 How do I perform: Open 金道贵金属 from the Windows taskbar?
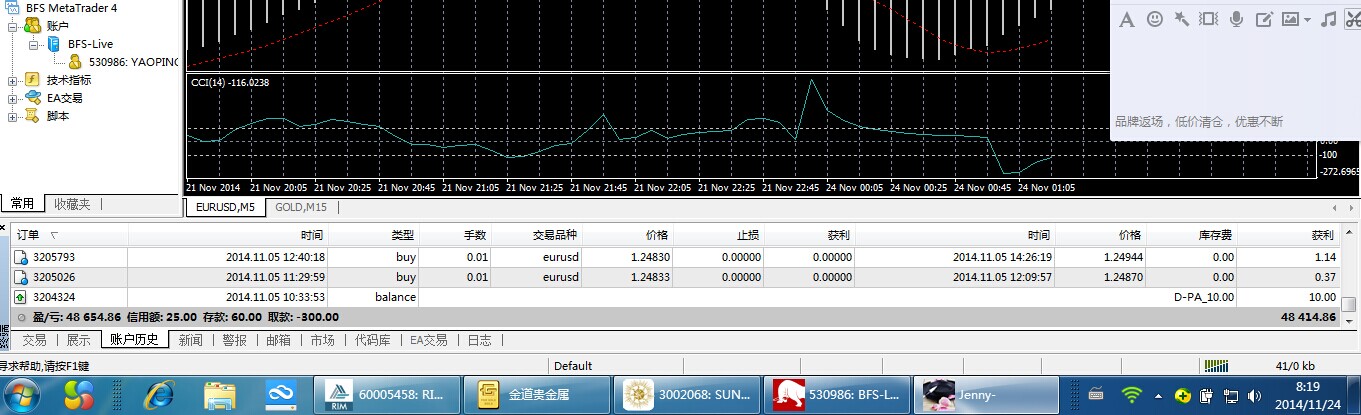point(540,395)
